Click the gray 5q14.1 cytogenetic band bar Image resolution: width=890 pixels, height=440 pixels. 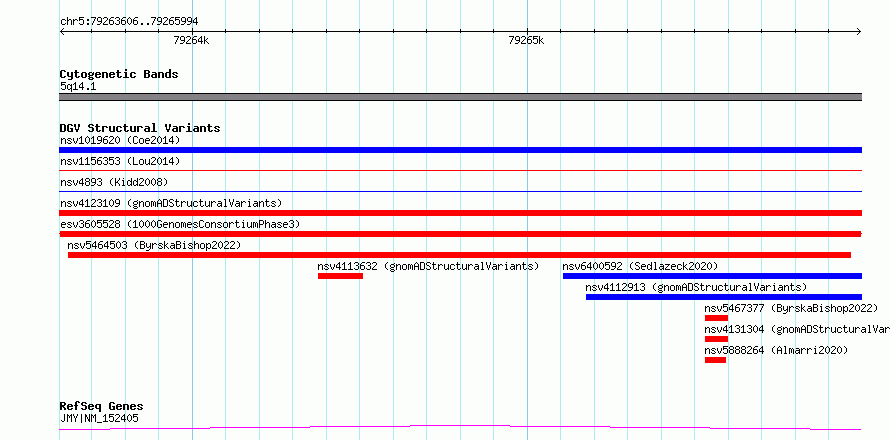point(460,97)
